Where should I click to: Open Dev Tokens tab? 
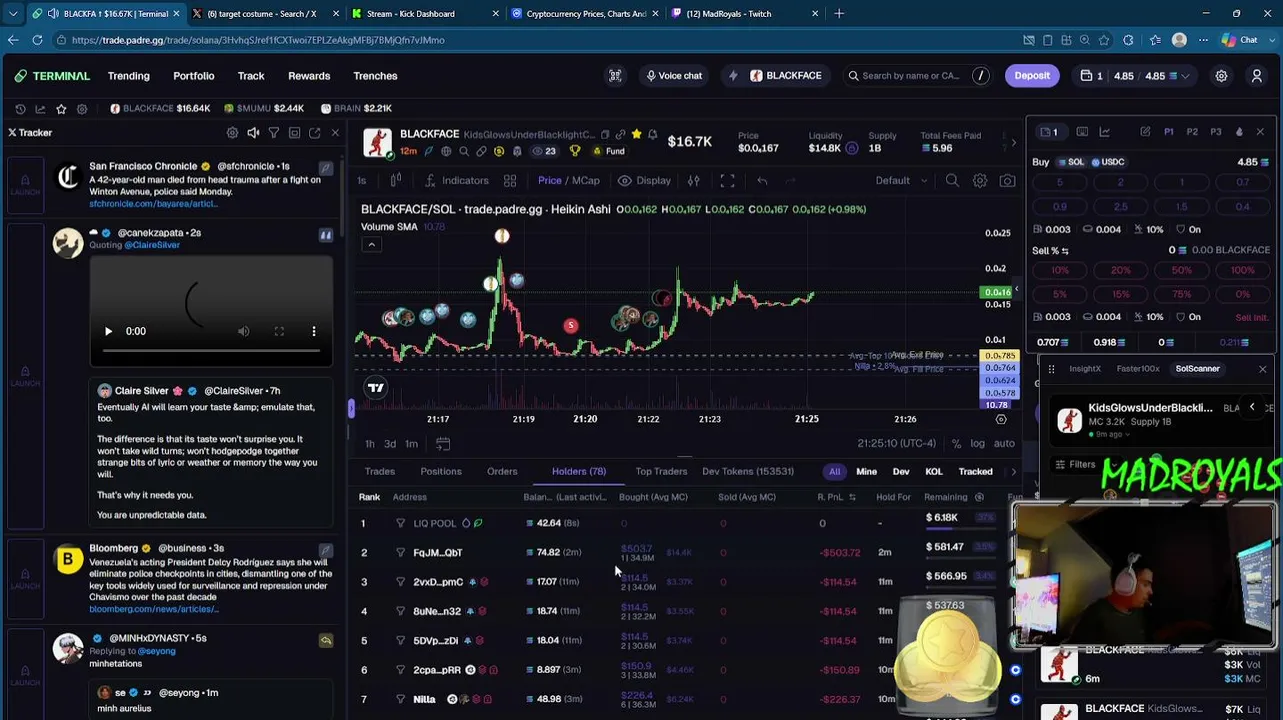[x=748, y=472]
